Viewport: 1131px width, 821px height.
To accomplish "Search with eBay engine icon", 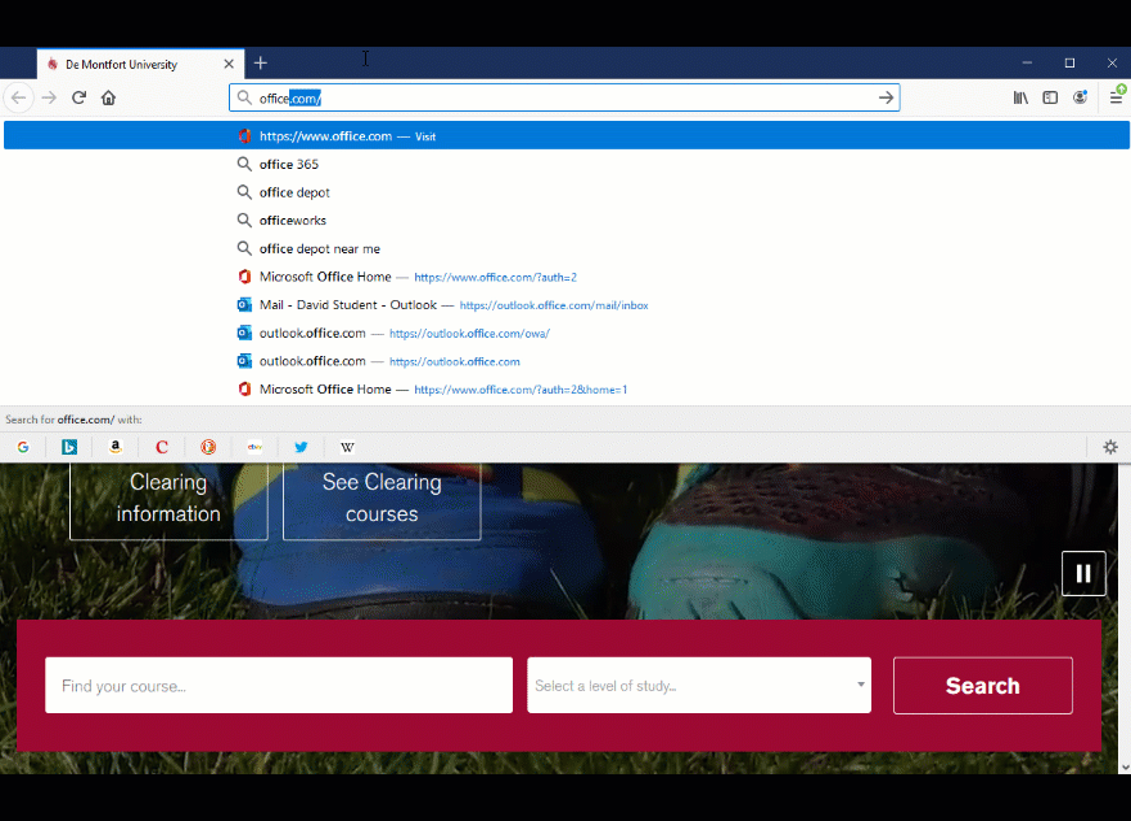I will coord(255,447).
